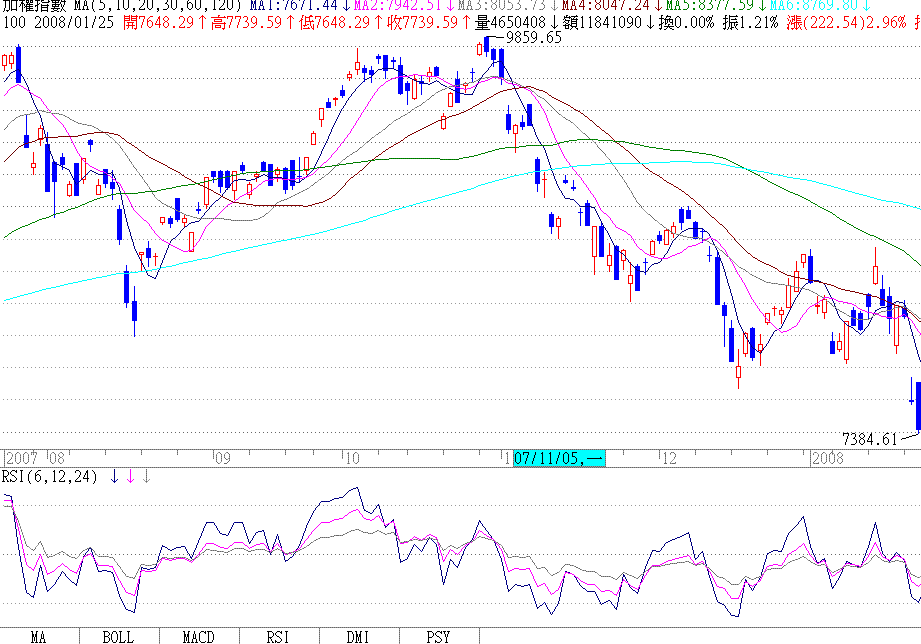Select the MACD indicator tab
The height and width of the screenshot is (644, 921).
click(199, 636)
